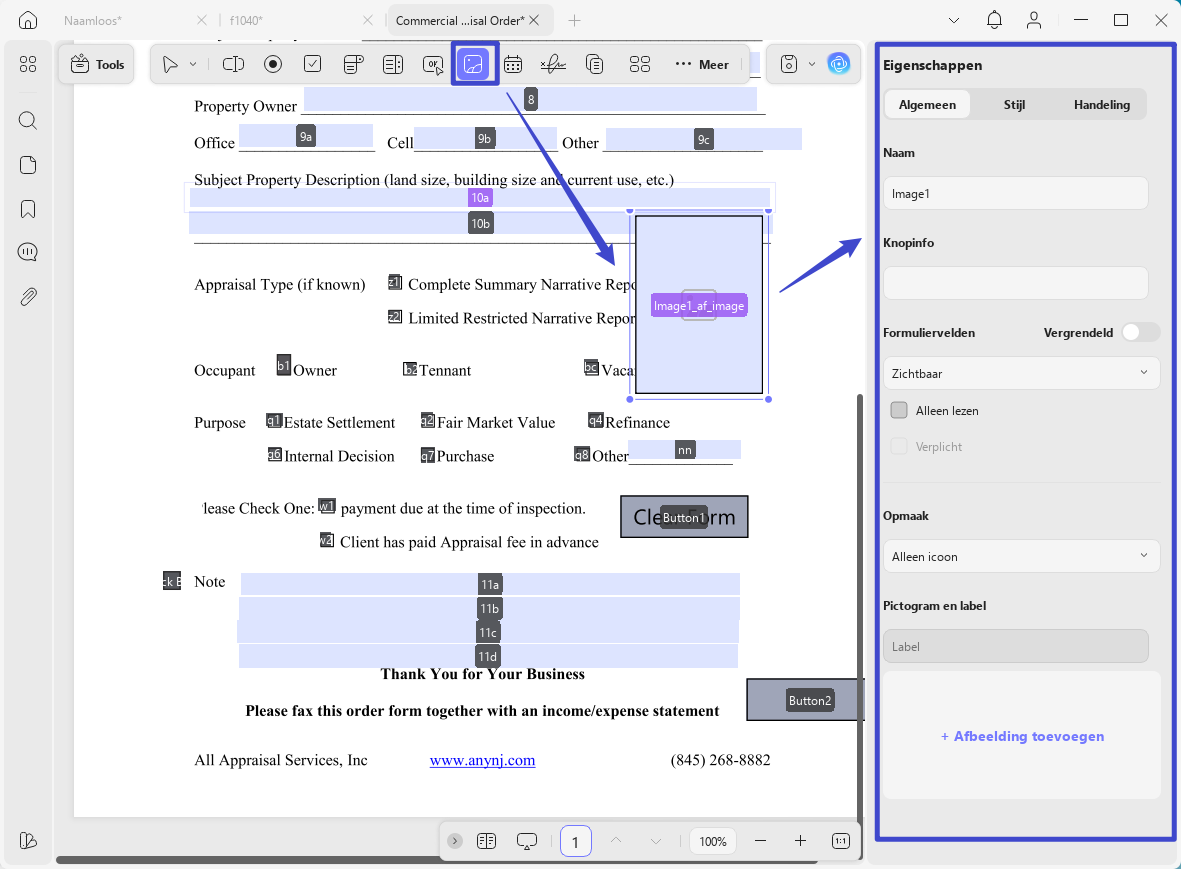Switch to the f1040 document tab
Image resolution: width=1181 pixels, height=869 pixels.
click(x=246, y=20)
